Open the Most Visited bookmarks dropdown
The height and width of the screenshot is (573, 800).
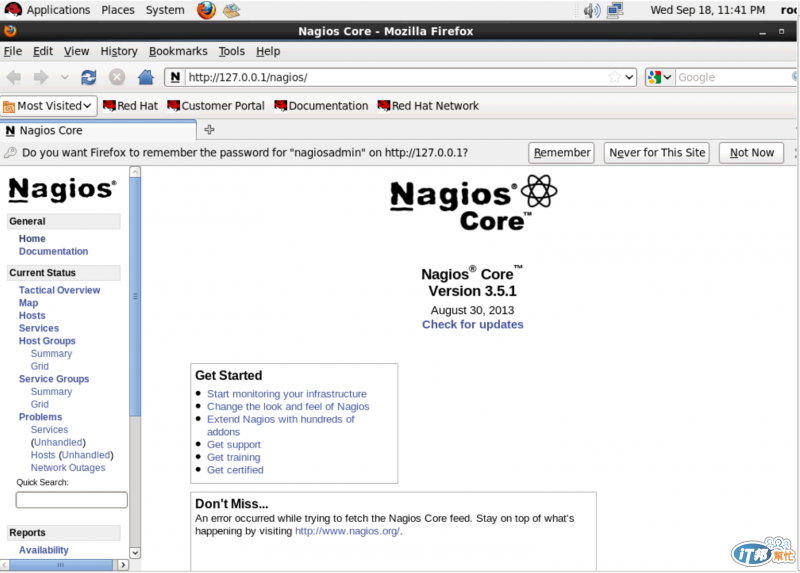pyautogui.click(x=49, y=106)
